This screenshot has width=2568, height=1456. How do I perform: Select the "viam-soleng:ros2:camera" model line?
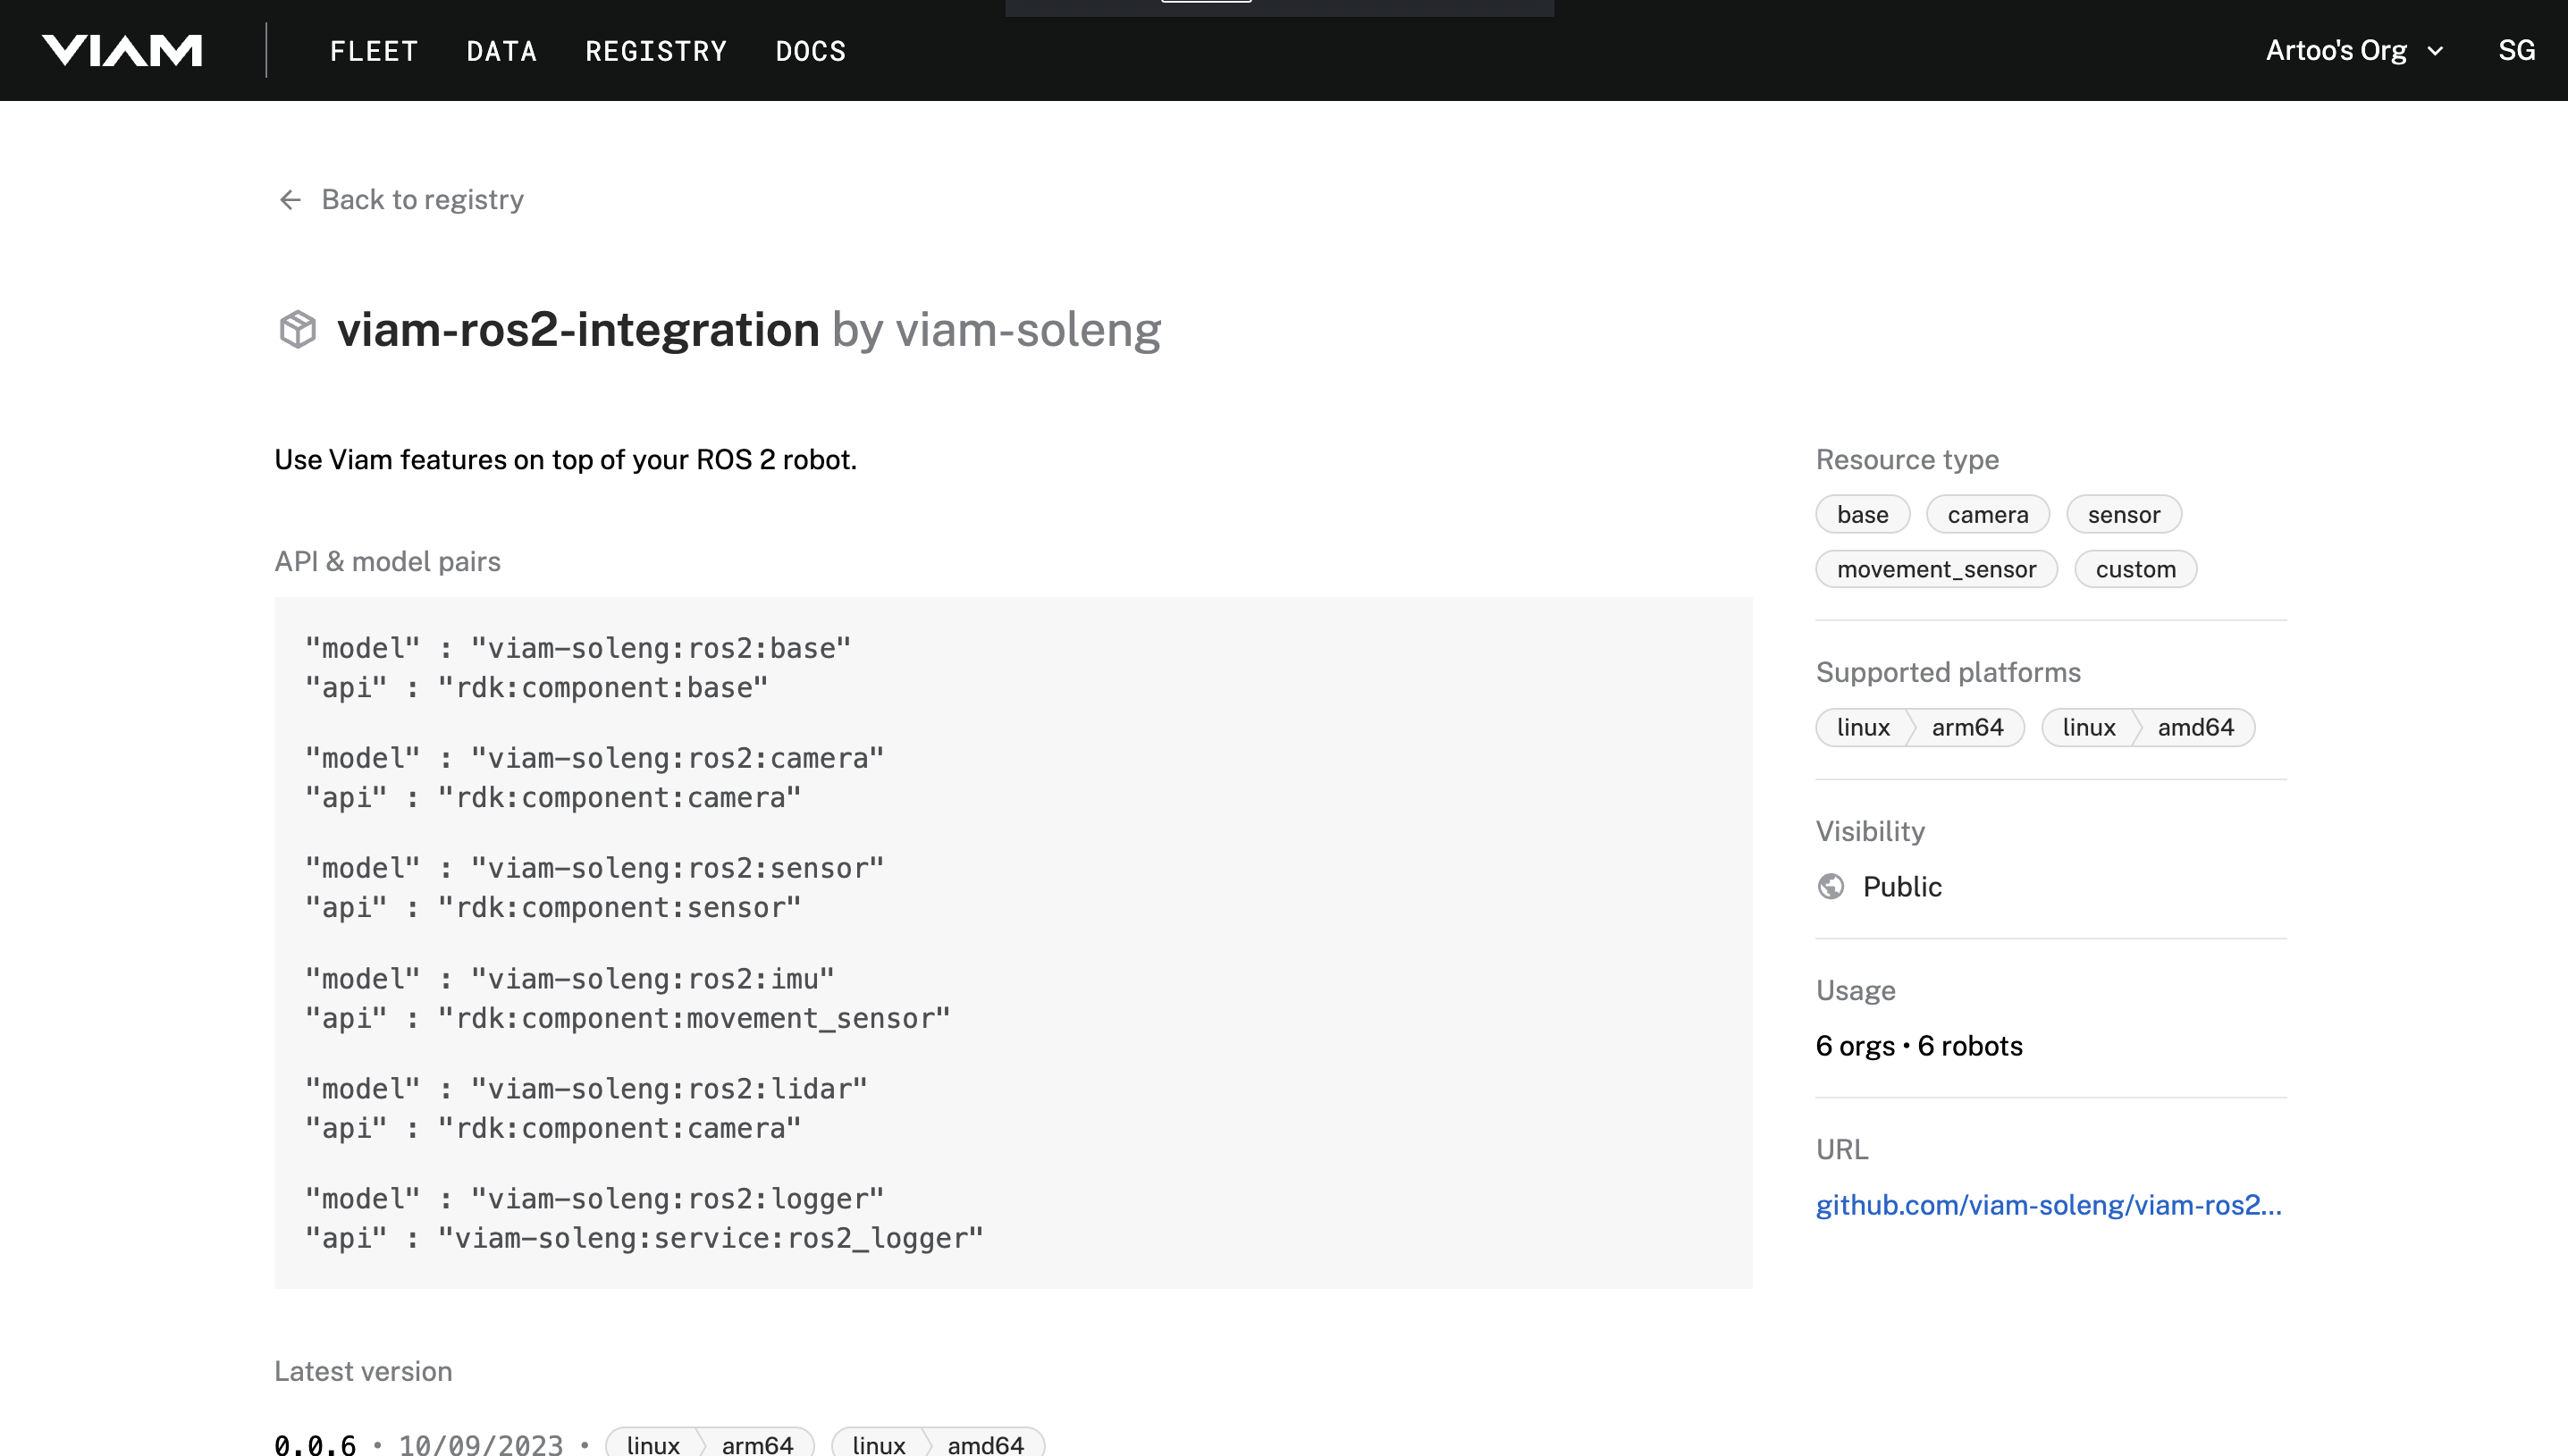point(595,758)
